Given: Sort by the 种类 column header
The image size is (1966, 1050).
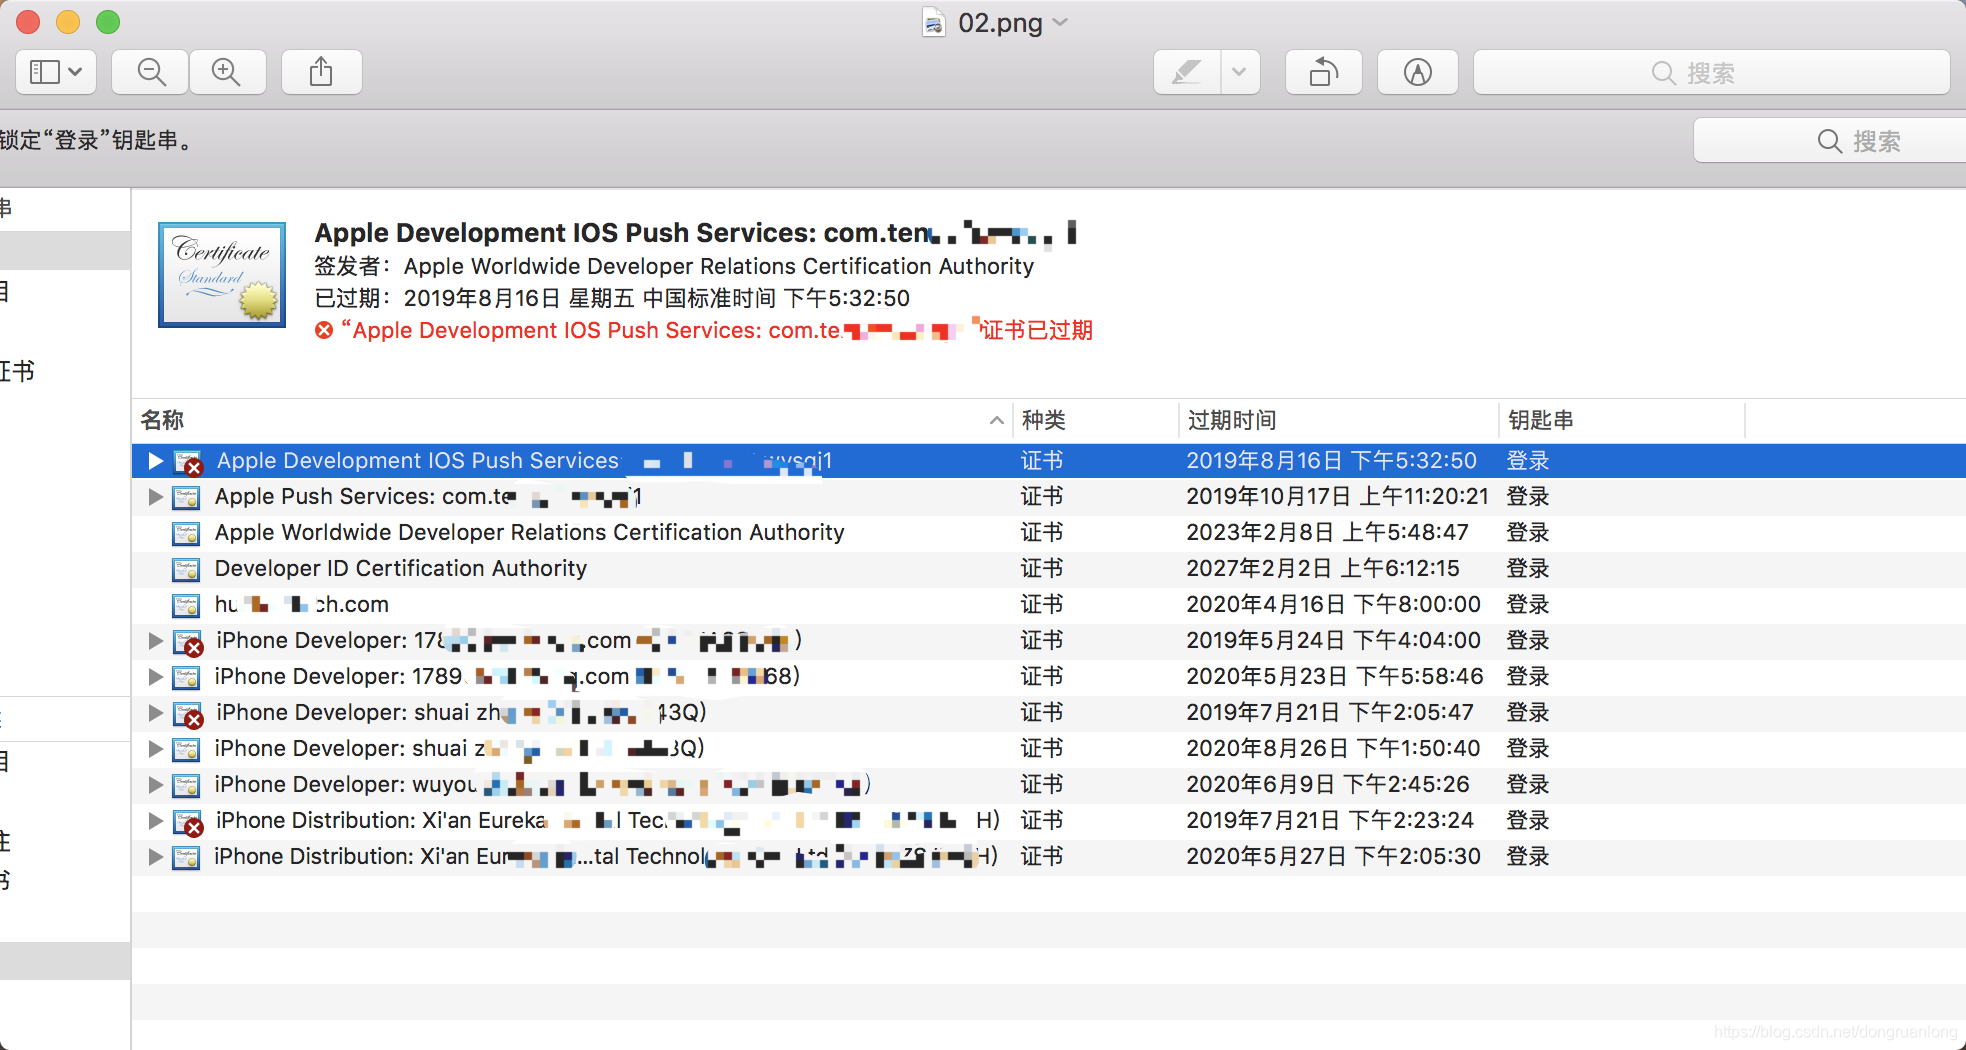Looking at the screenshot, I should [x=1096, y=420].
